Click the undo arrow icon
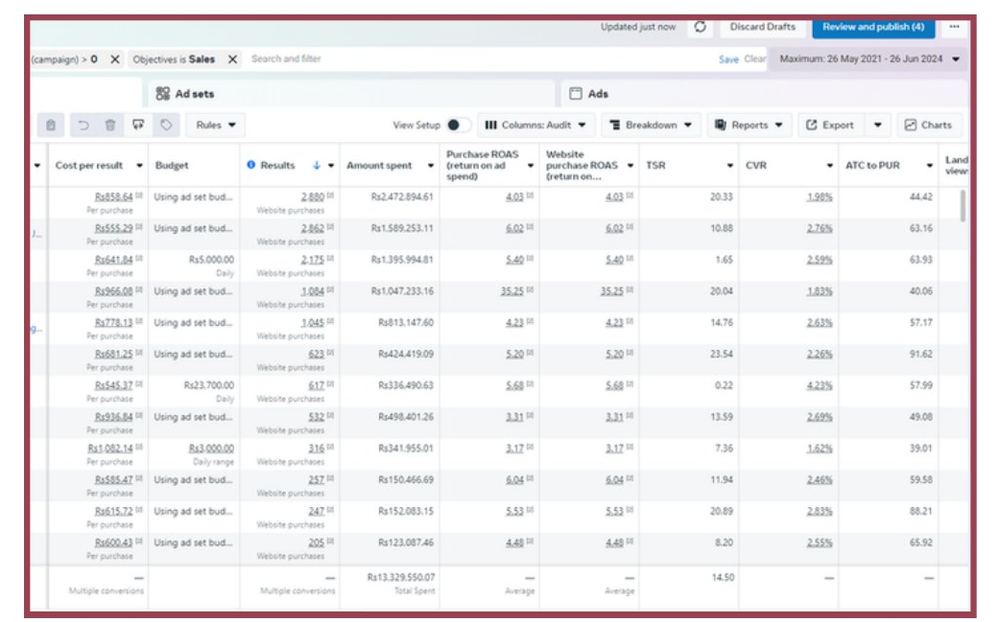This screenshot has height=622, width=1000. (84, 125)
